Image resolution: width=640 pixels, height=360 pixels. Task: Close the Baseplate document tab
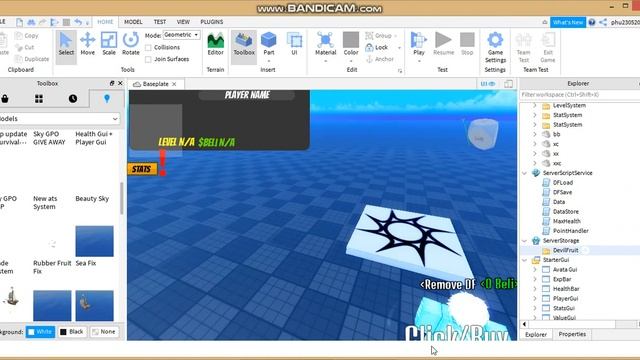pyautogui.click(x=174, y=84)
